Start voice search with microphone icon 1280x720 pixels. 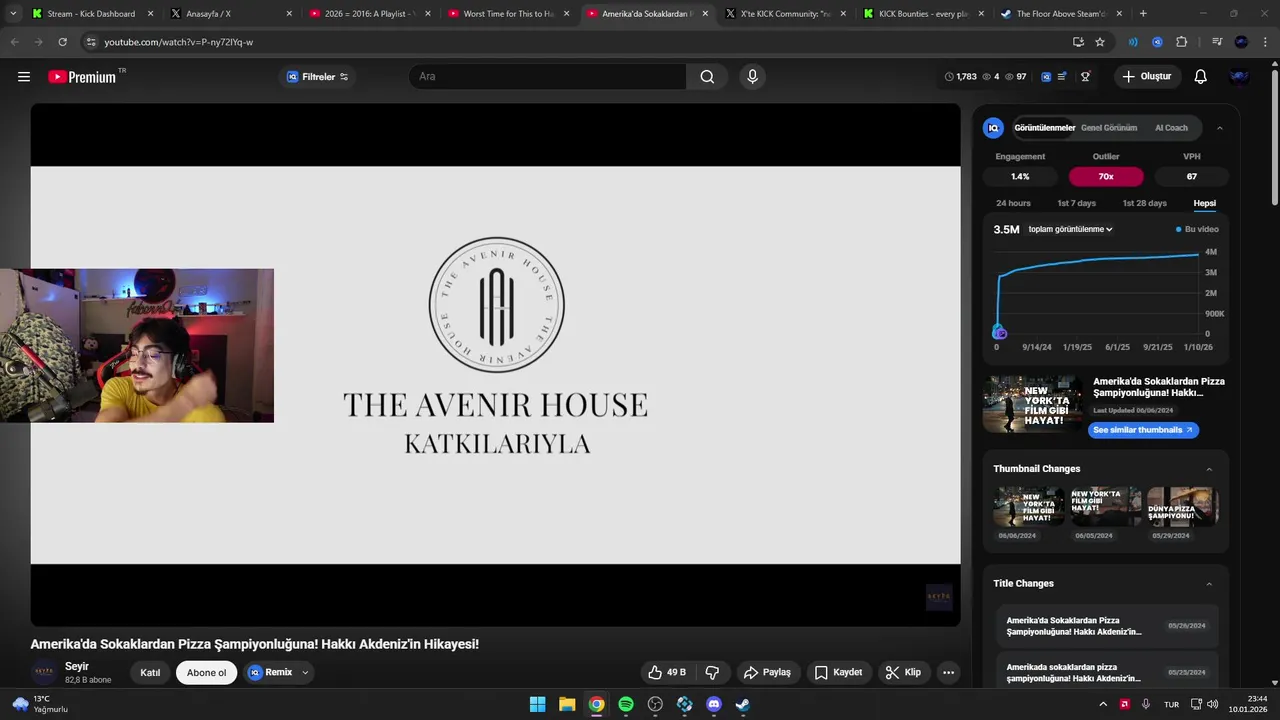click(x=752, y=77)
